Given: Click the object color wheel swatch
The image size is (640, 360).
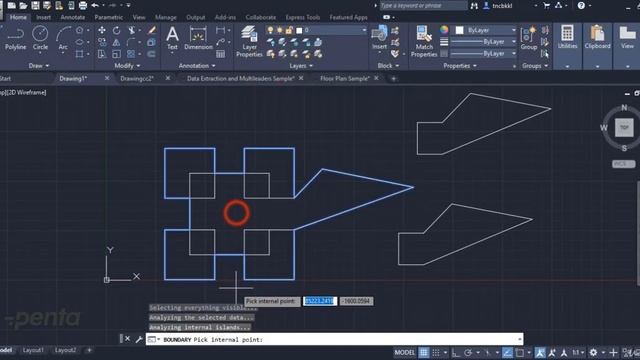Looking at the screenshot, I should pyautogui.click(x=444, y=30).
